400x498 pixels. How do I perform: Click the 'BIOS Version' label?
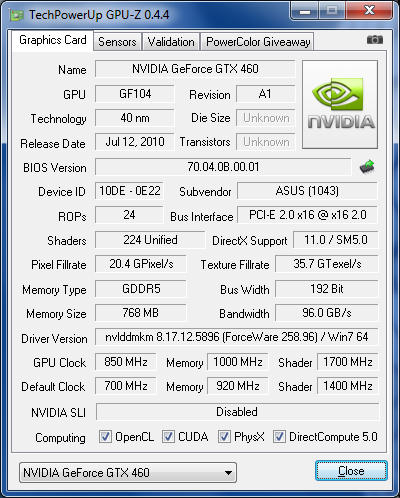(55, 168)
